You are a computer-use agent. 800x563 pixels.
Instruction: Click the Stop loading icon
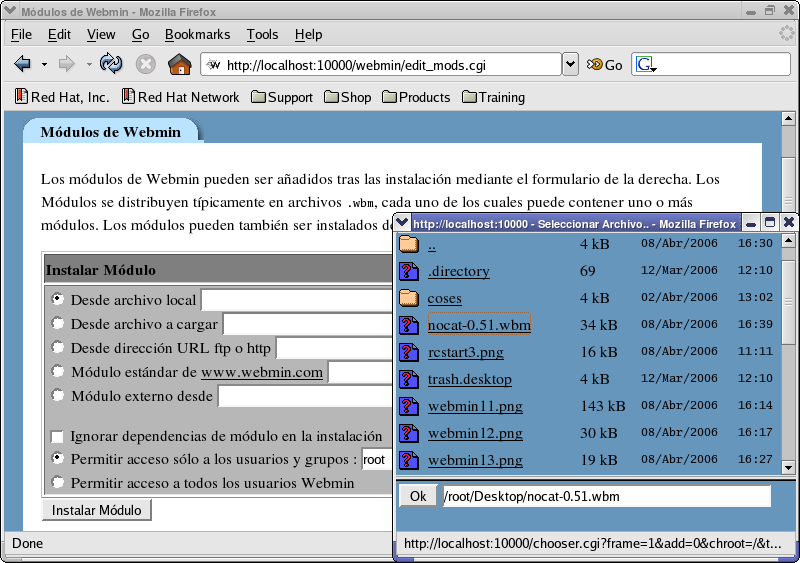pyautogui.click(x=145, y=65)
